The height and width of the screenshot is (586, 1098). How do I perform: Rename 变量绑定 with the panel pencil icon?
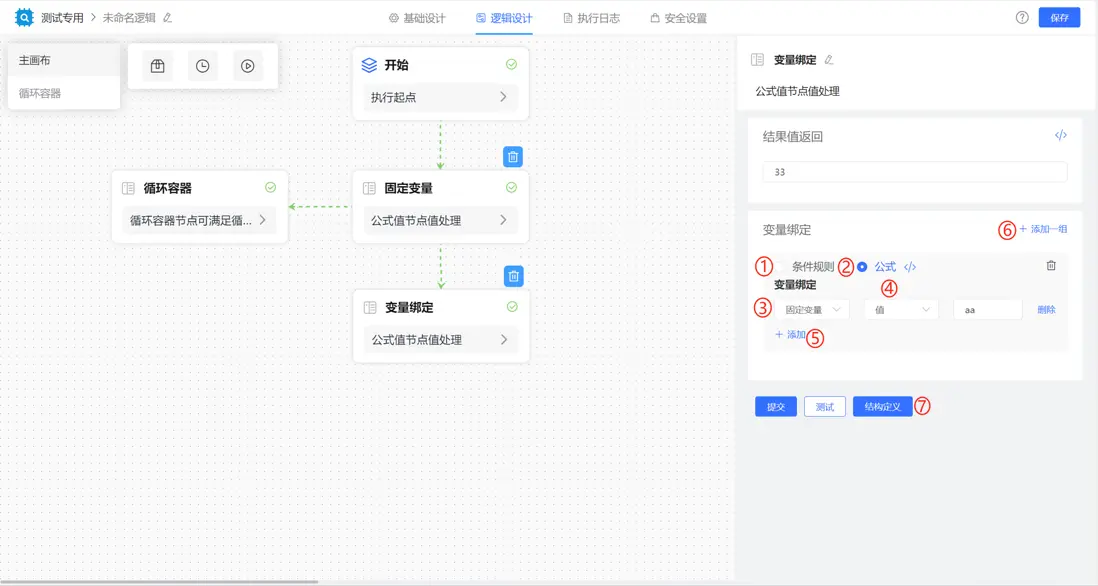(x=829, y=60)
